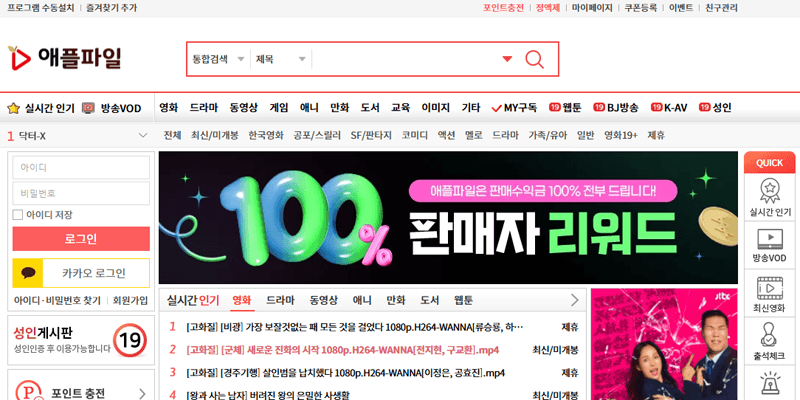This screenshot has height=400, width=800.
Task: Click the Kakao speech bubble icon
Action: click(x=28, y=273)
